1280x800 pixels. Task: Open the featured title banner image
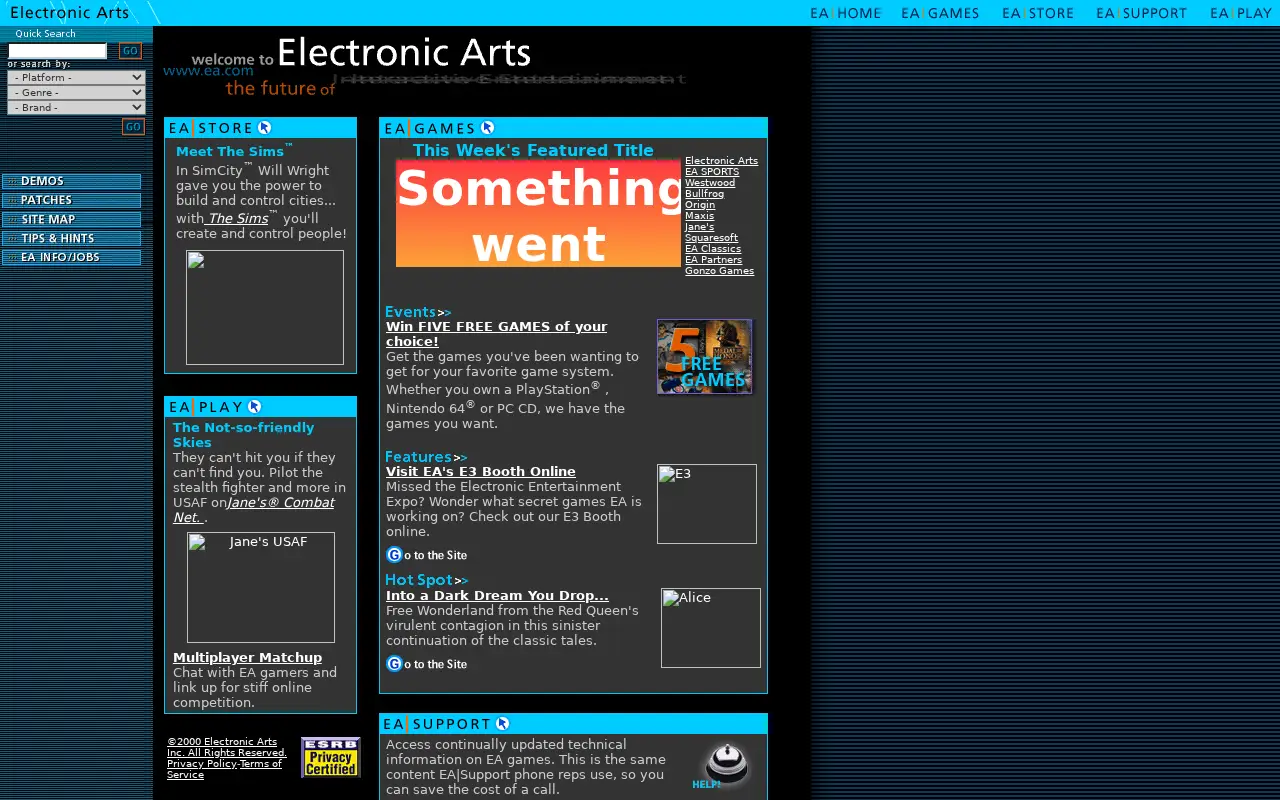click(538, 213)
